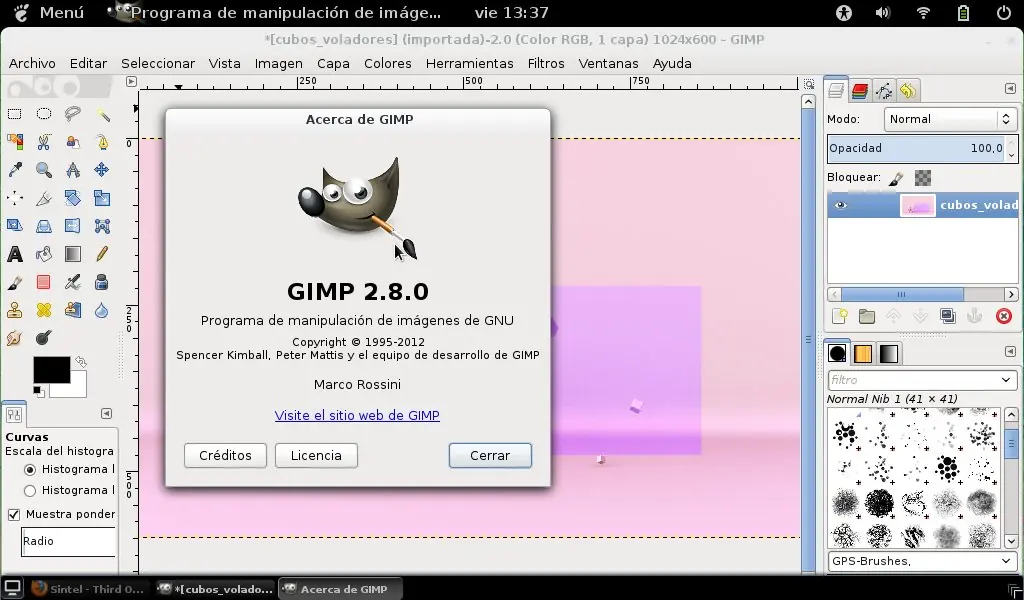This screenshot has height=600, width=1024.
Task: Expand the brush filtro dropdown arrow
Action: pos(1006,380)
